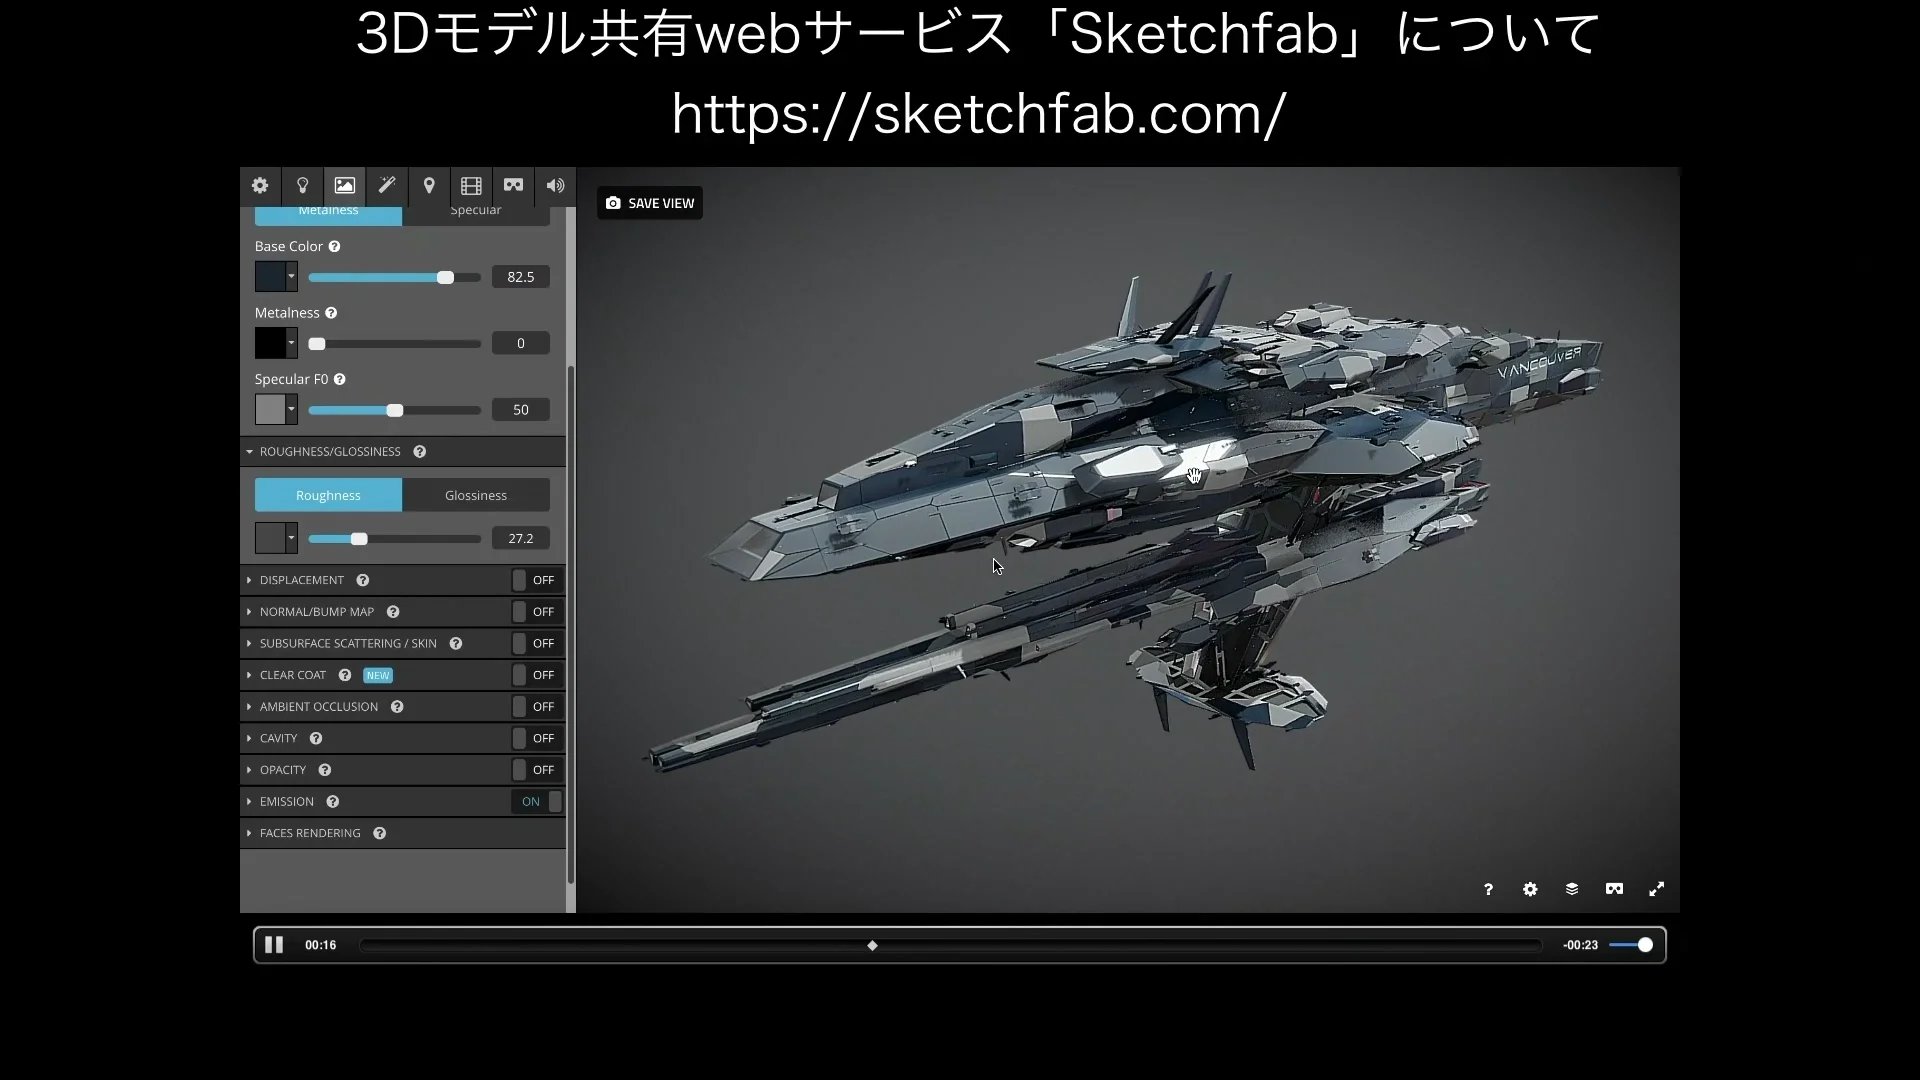
Task: Click the Metalness help icon
Action: 331,313
